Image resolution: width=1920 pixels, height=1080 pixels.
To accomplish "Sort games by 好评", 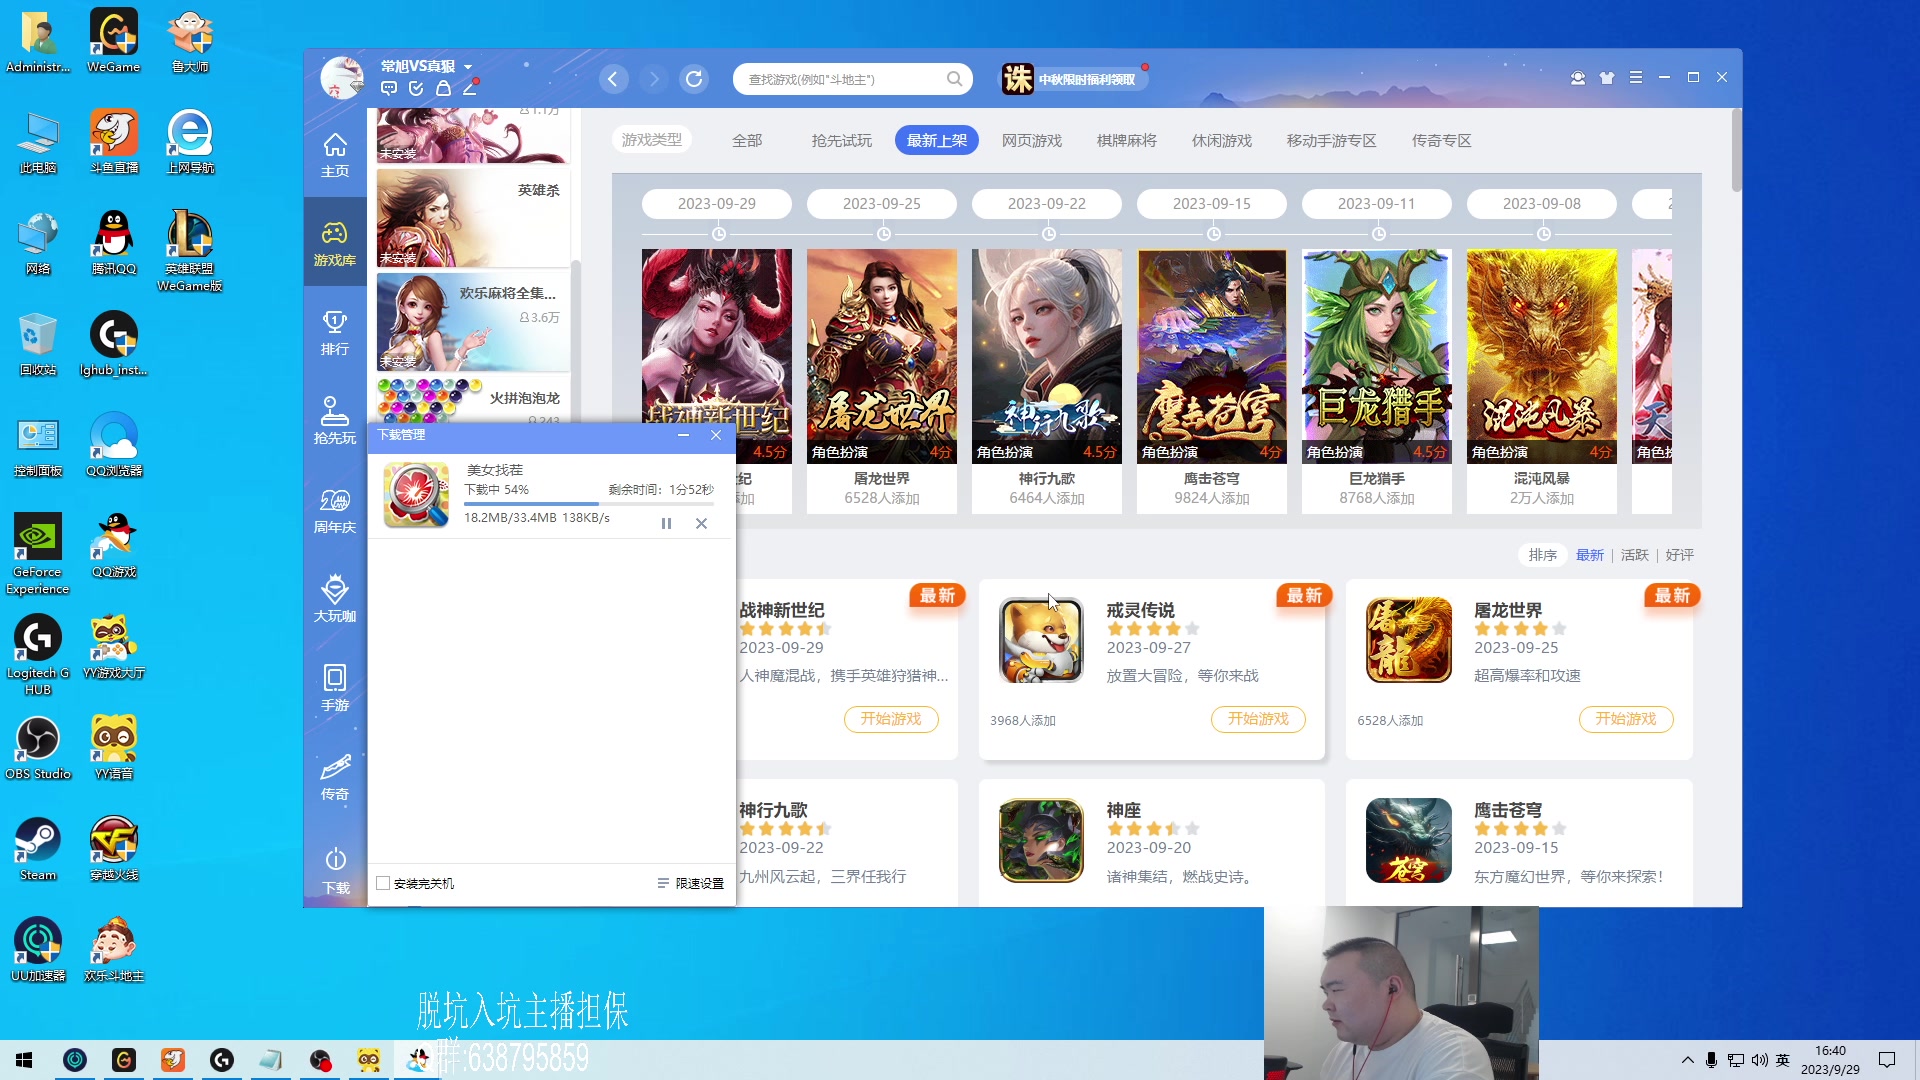I will (x=1680, y=555).
